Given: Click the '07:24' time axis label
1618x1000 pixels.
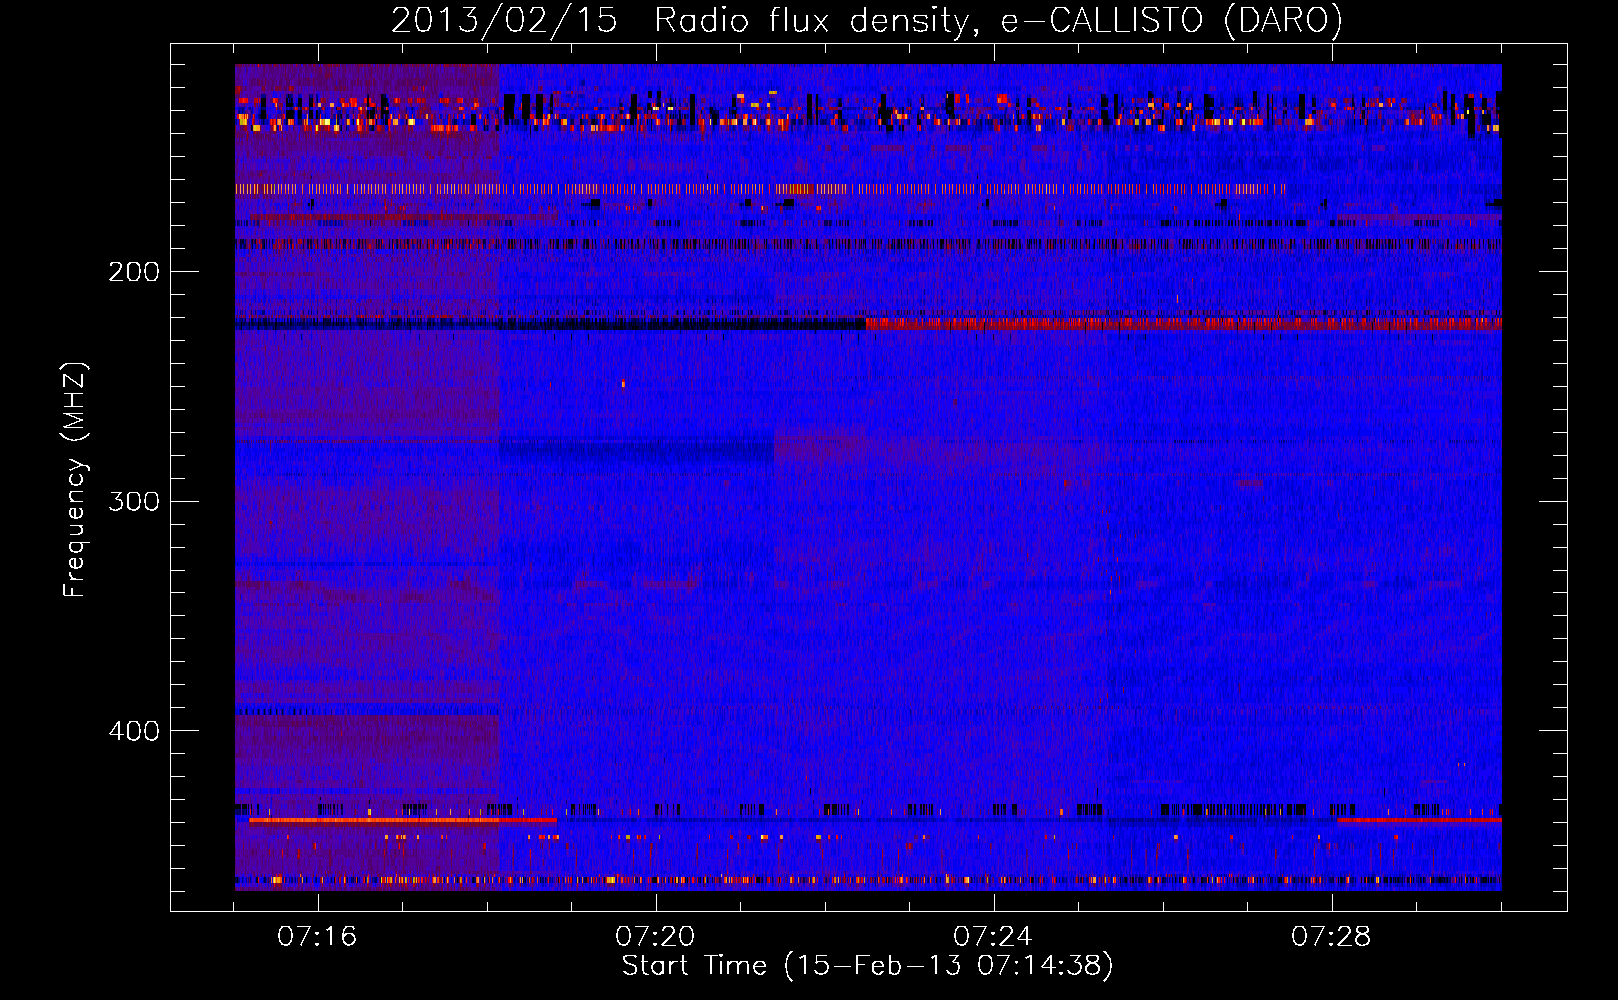Looking at the screenshot, I should pyautogui.click(x=993, y=937).
